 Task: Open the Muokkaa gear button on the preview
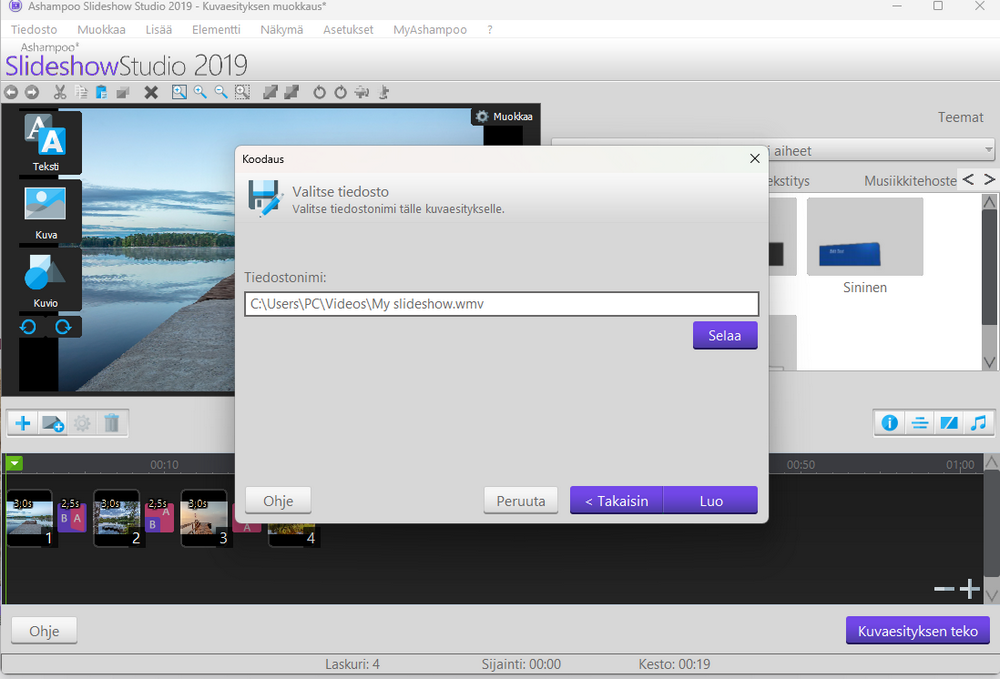click(504, 116)
